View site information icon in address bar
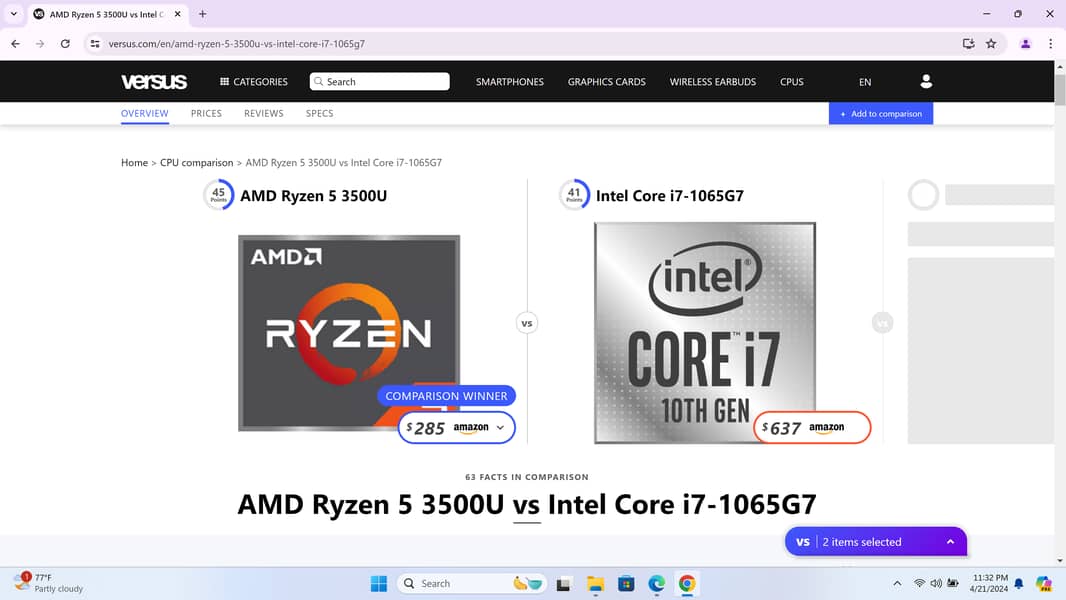 (95, 43)
